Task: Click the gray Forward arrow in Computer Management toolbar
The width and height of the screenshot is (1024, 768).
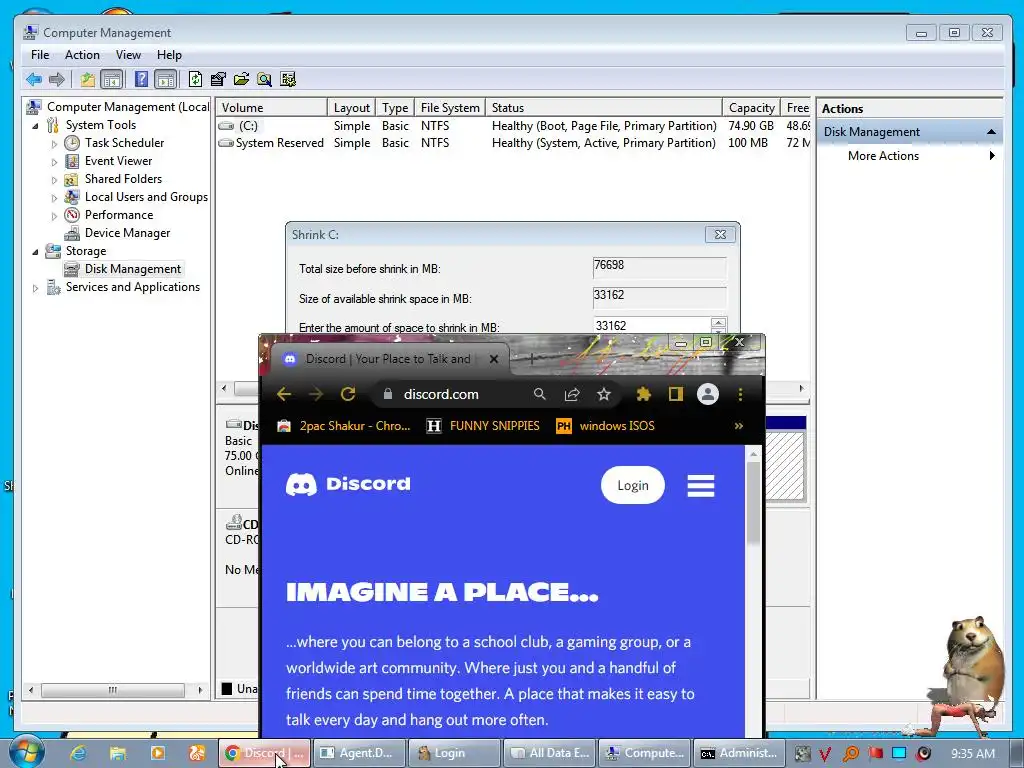Action: pyautogui.click(x=57, y=80)
